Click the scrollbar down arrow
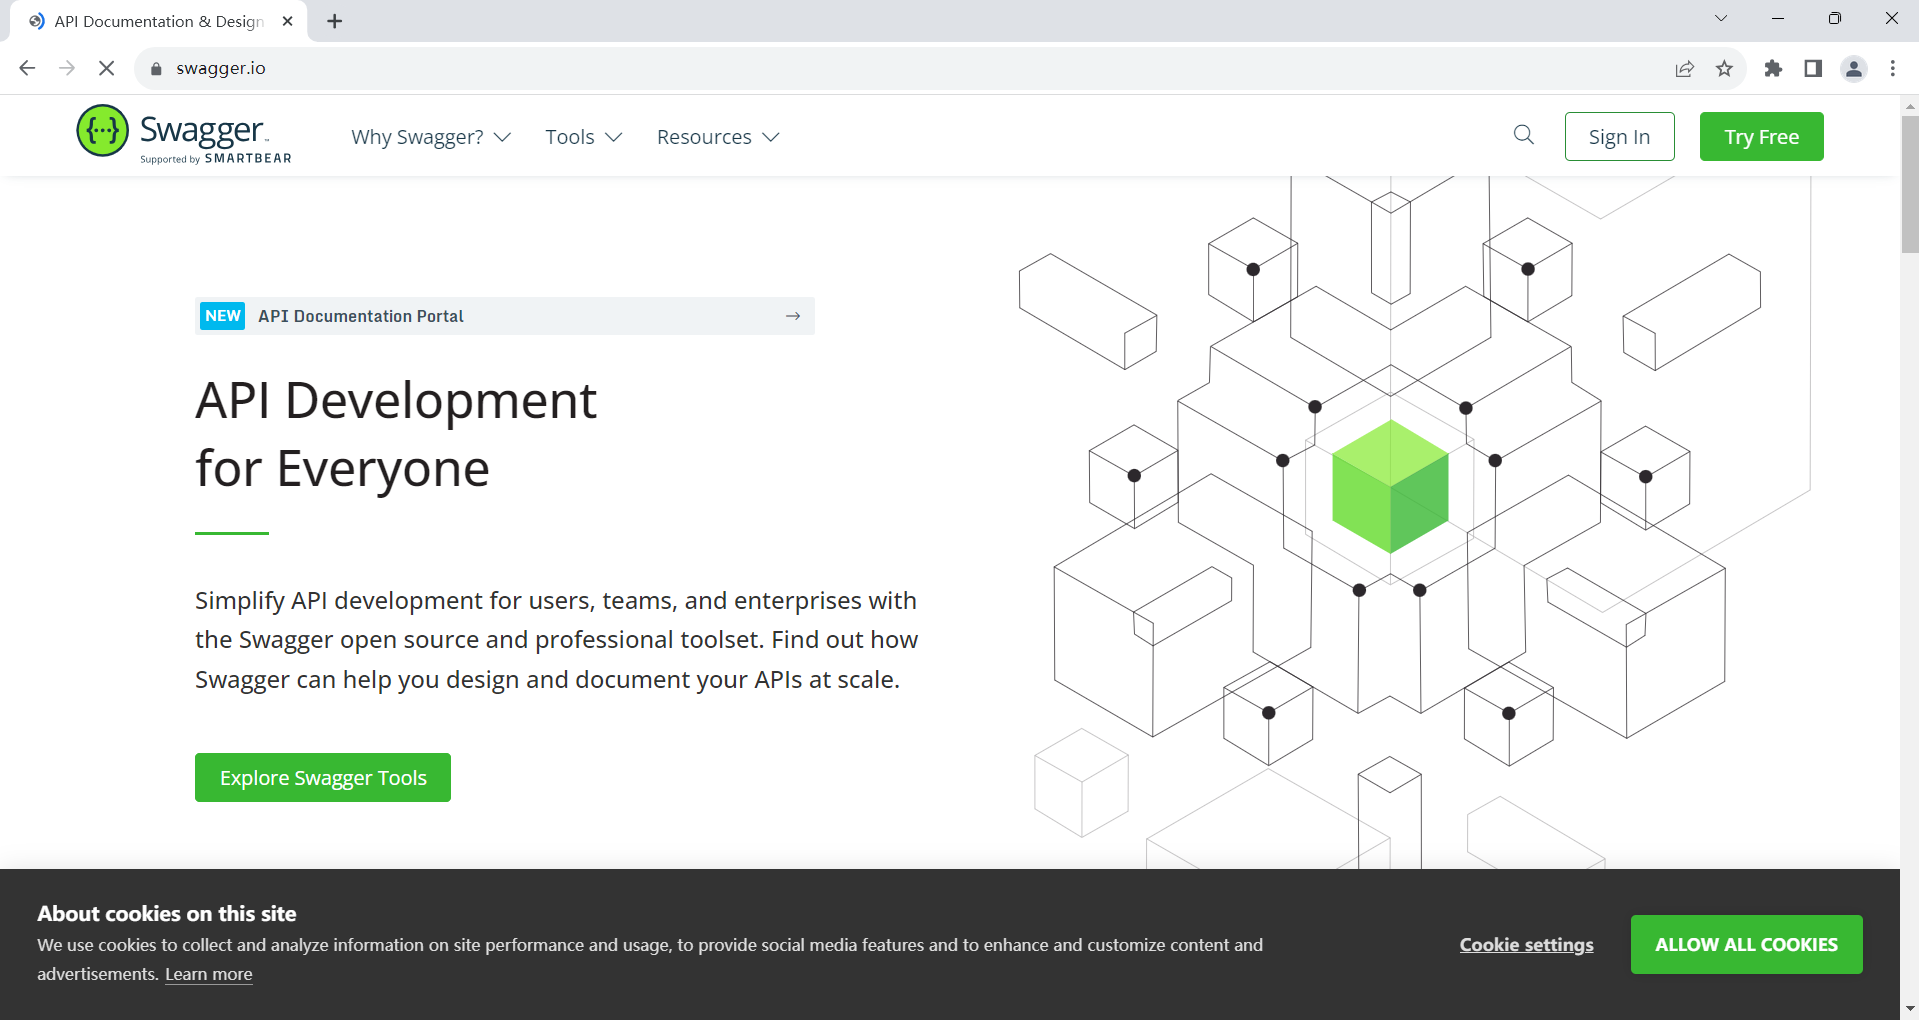The image size is (1919, 1020). tap(1910, 1008)
